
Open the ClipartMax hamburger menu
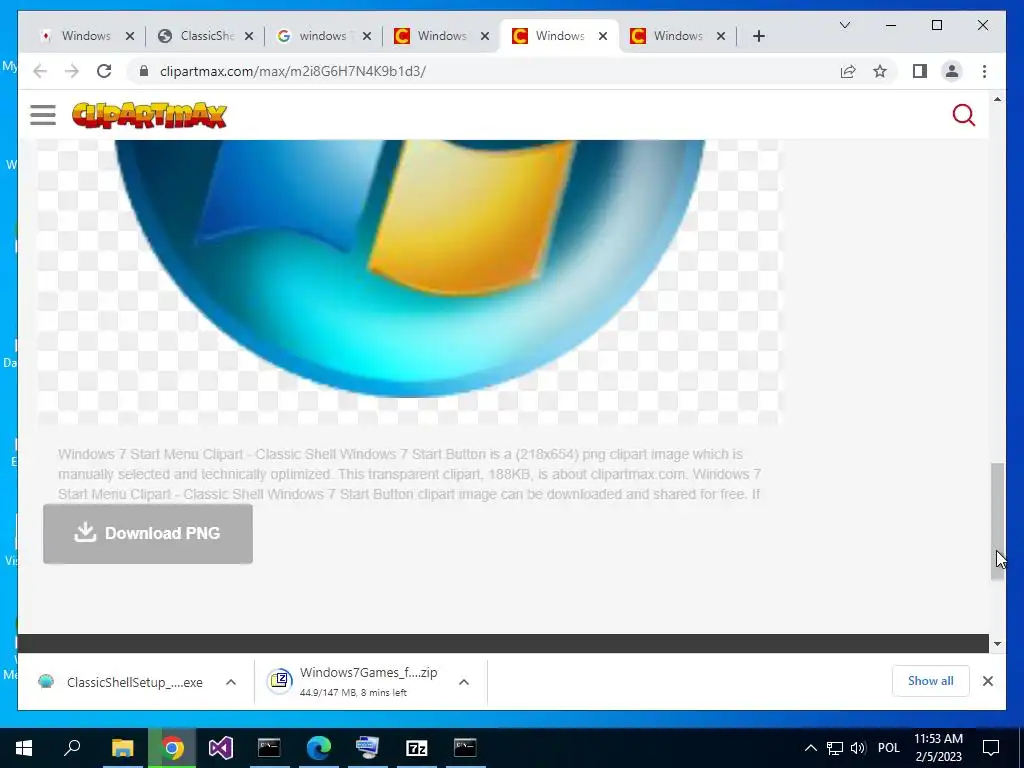pyautogui.click(x=42, y=115)
